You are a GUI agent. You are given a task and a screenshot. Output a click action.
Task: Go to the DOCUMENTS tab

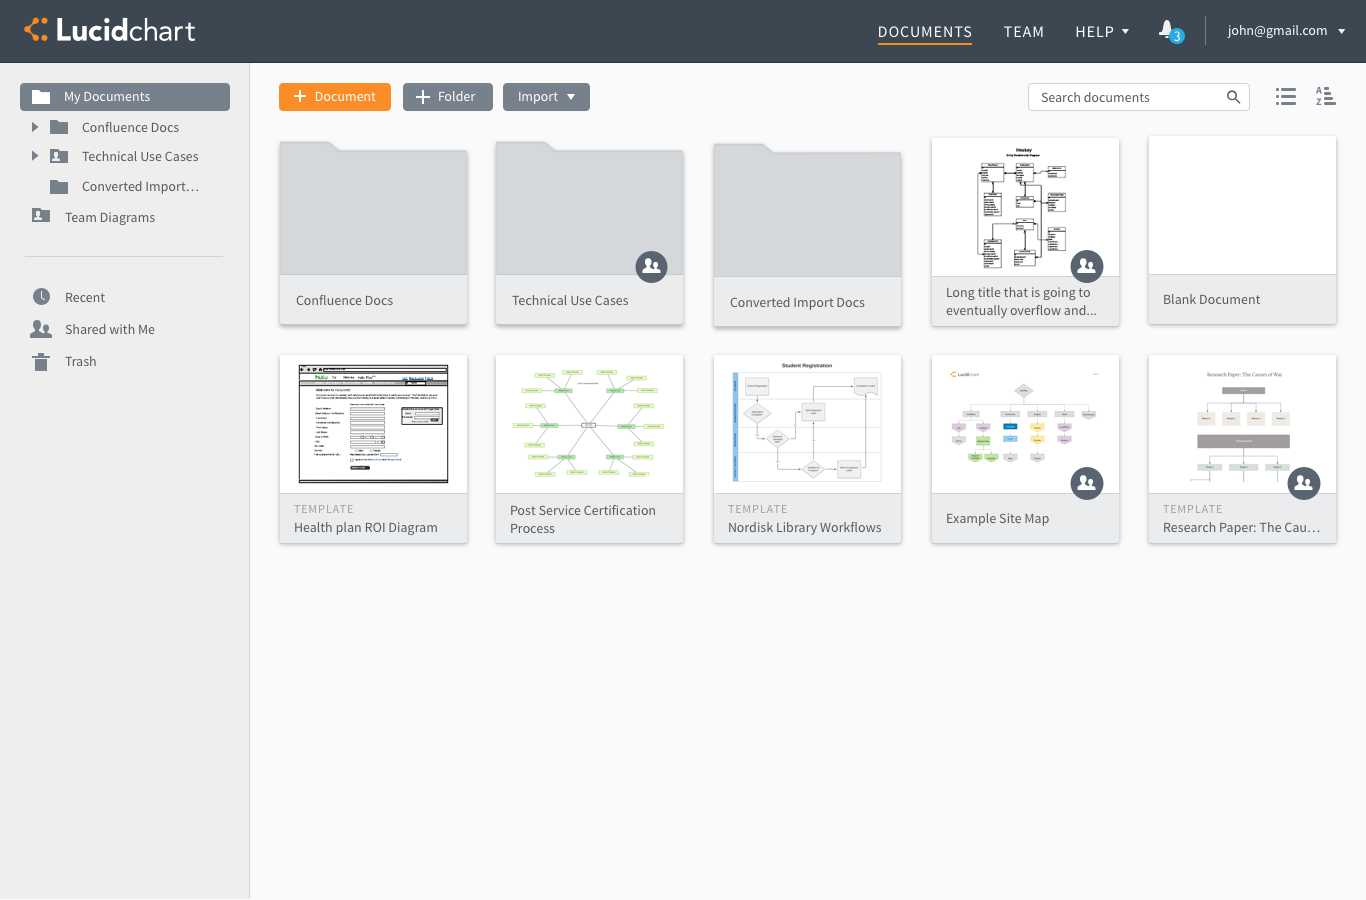click(x=925, y=32)
